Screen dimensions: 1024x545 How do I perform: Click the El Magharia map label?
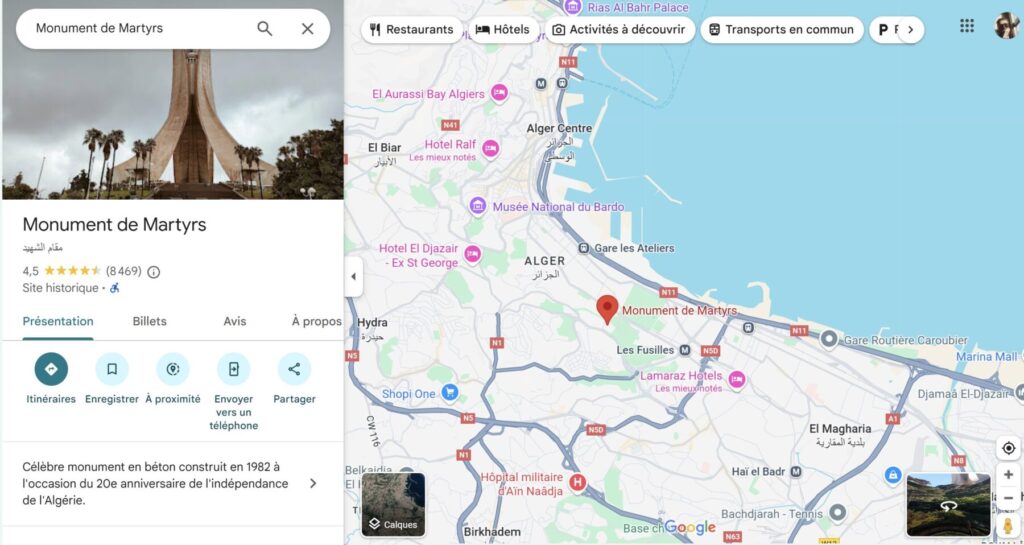tap(840, 429)
